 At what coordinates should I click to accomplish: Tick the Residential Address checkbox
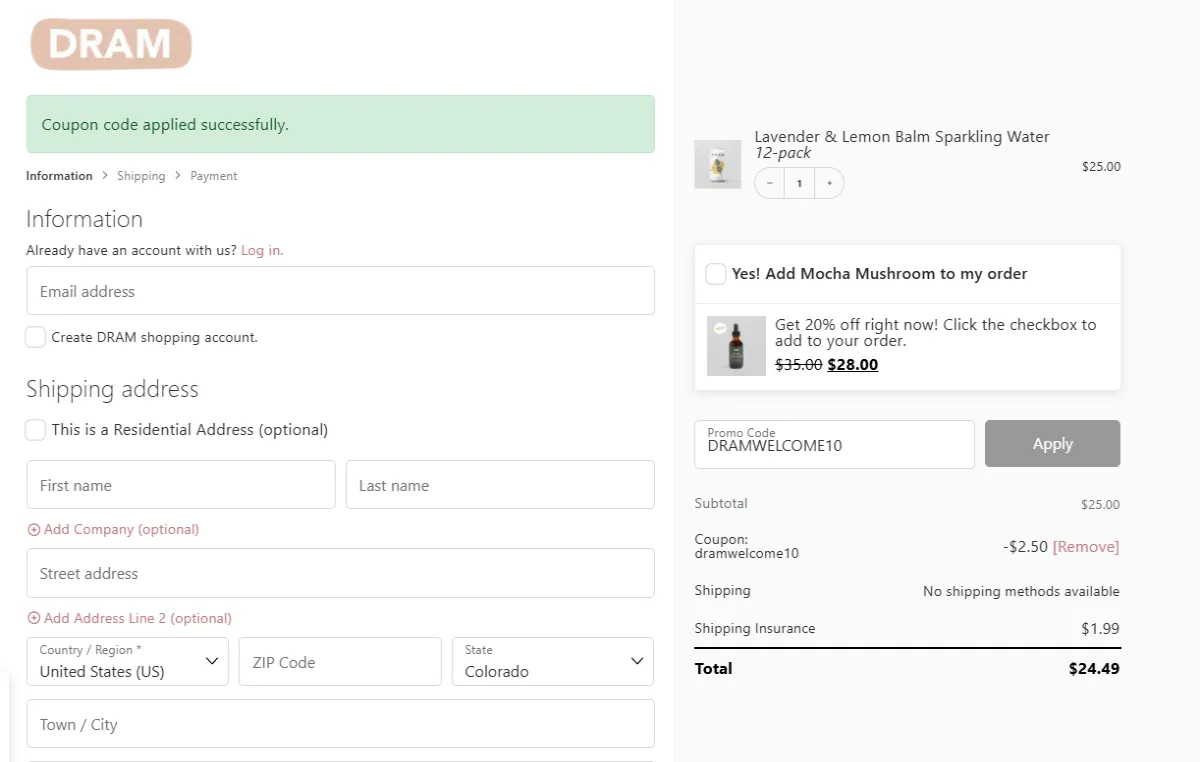tap(36, 430)
